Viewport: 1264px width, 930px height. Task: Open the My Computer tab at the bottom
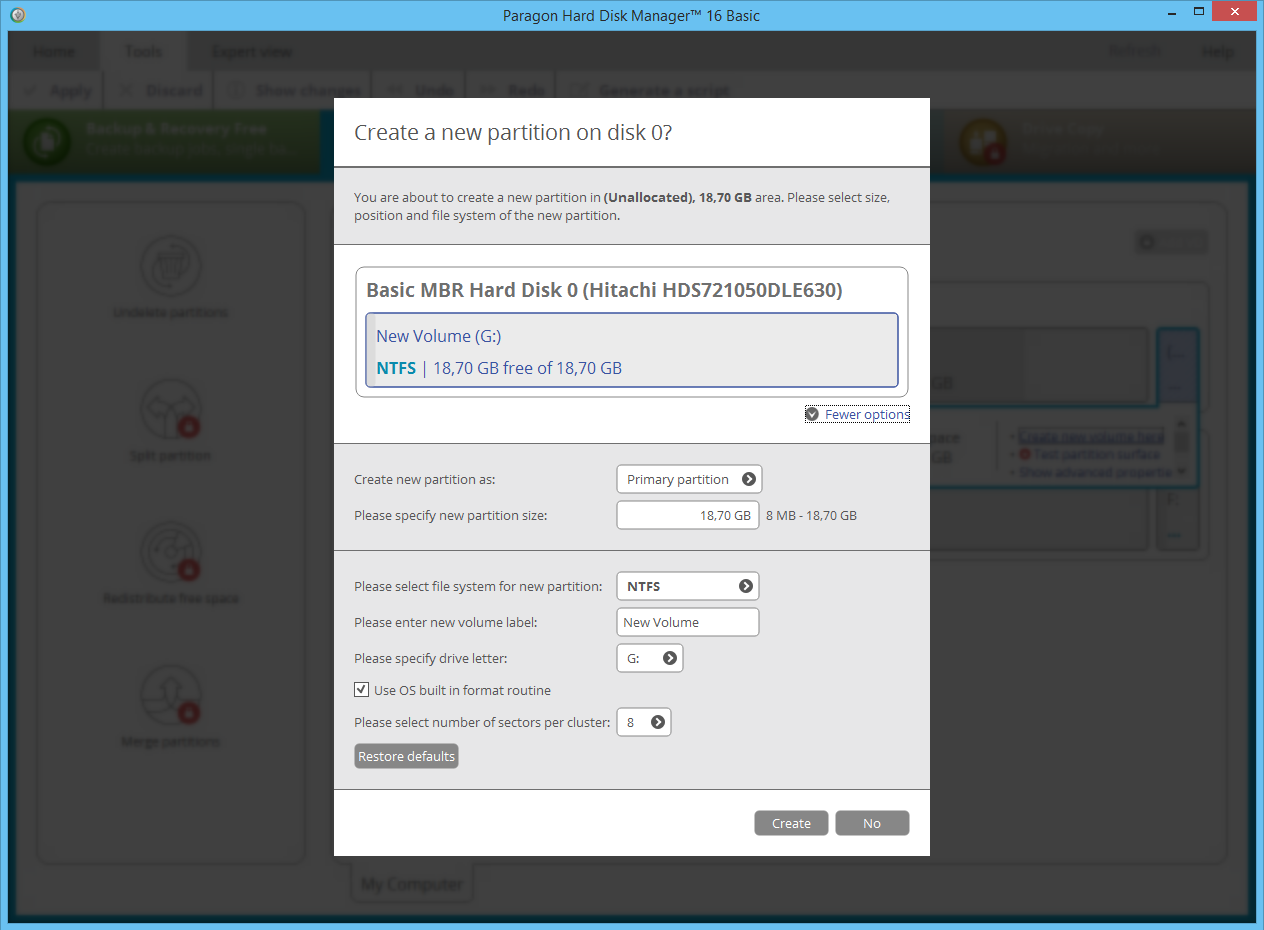(412, 884)
